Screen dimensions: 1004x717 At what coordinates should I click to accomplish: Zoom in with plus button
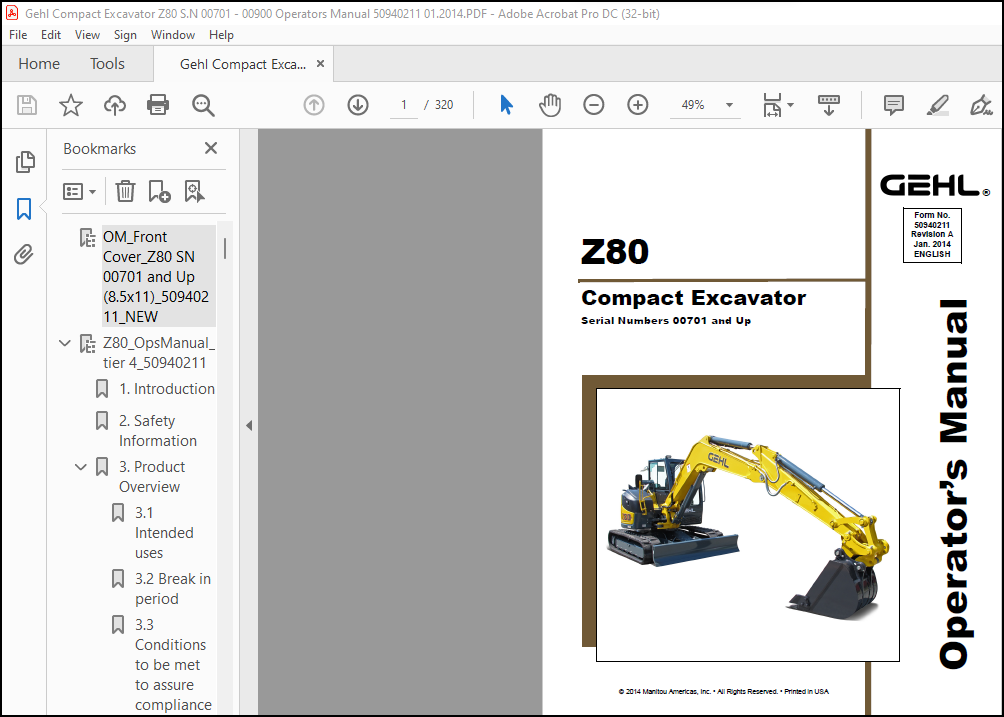coord(638,105)
